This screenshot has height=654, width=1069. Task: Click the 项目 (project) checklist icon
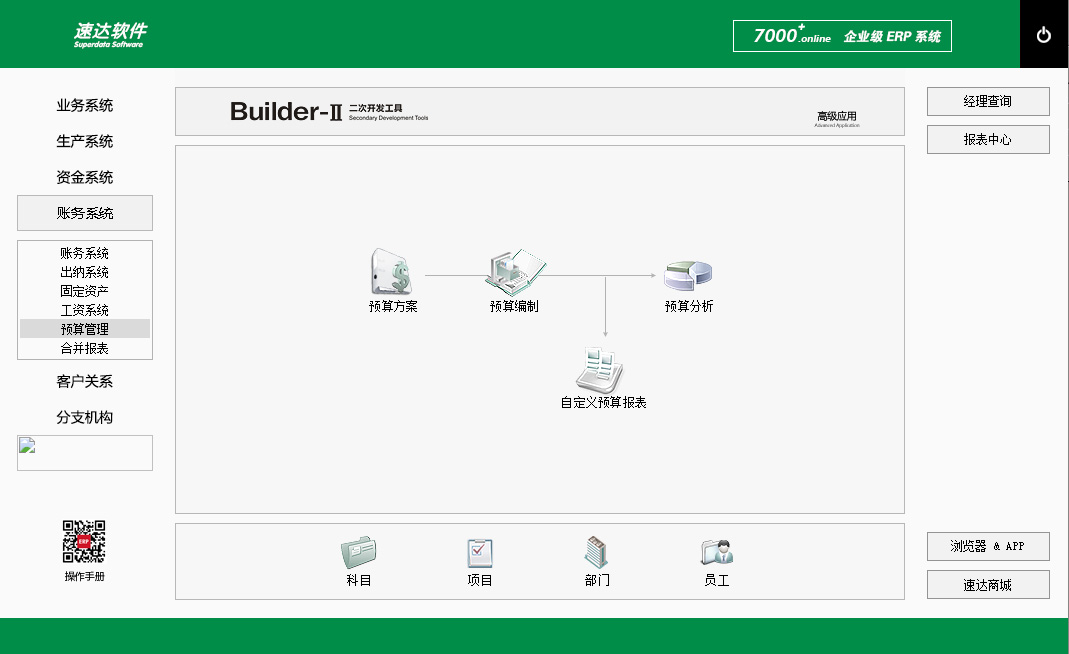479,551
